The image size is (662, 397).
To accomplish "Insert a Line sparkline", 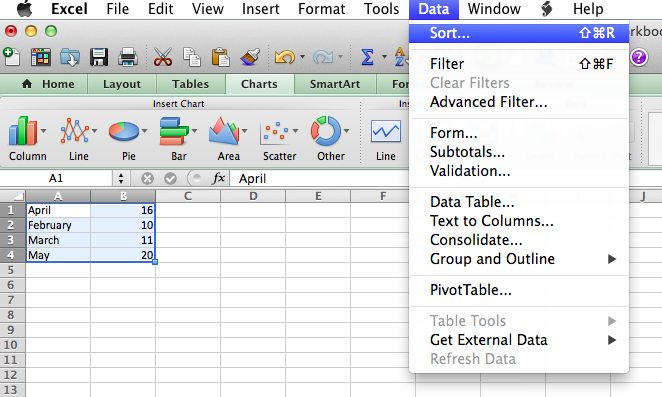I will click(385, 131).
